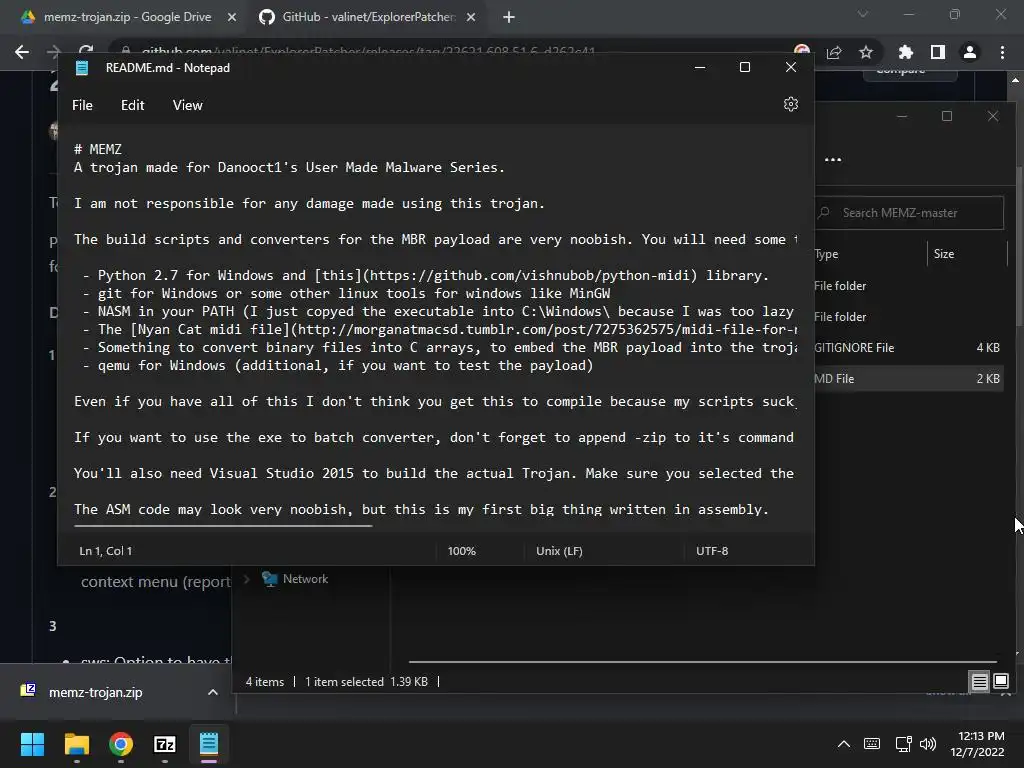1024x768 pixels.
Task: Click line about qemu for Windows
Action: tap(338, 366)
